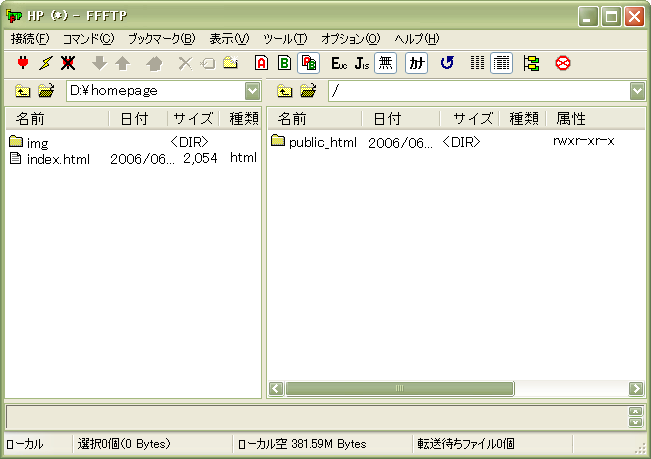The width and height of the screenshot is (651, 459).
Task: Open the ブックマーク(B) menu
Action: pos(161,39)
